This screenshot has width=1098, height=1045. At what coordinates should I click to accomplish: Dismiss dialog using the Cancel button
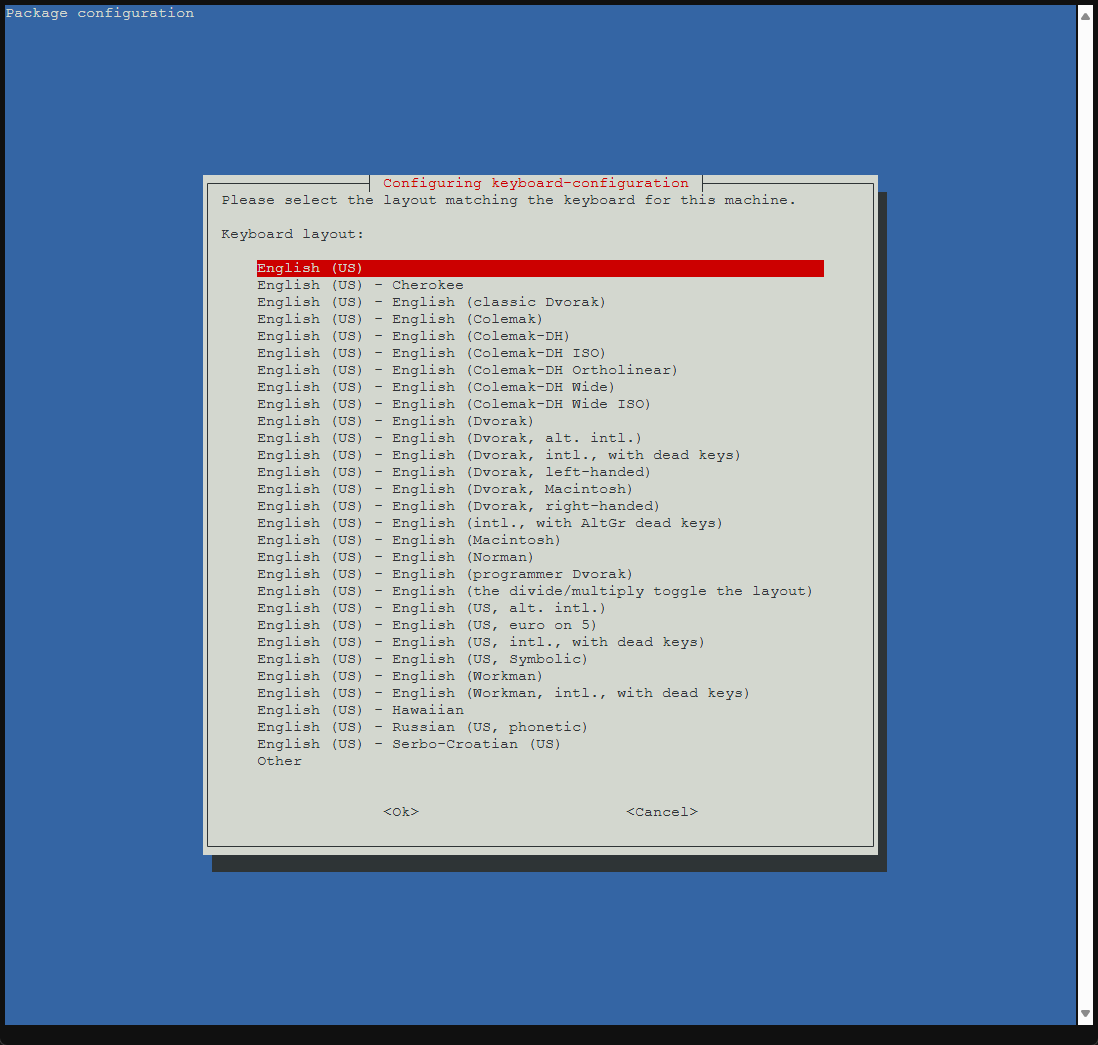[x=662, y=811]
